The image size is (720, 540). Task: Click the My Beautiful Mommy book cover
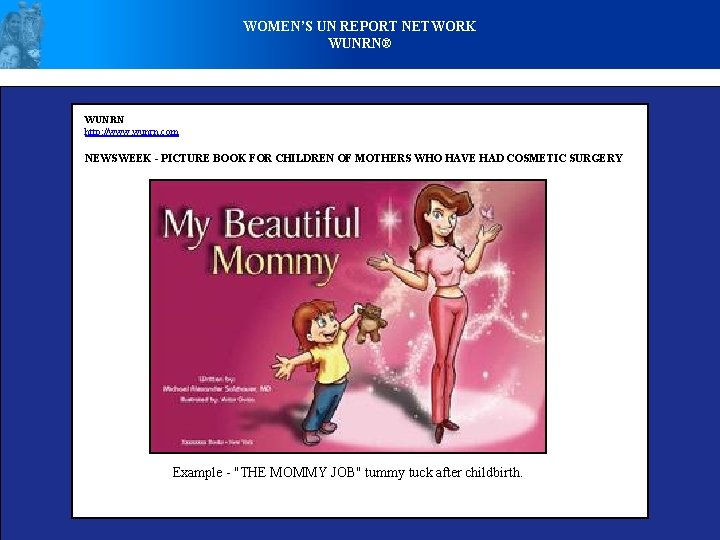[x=348, y=316]
